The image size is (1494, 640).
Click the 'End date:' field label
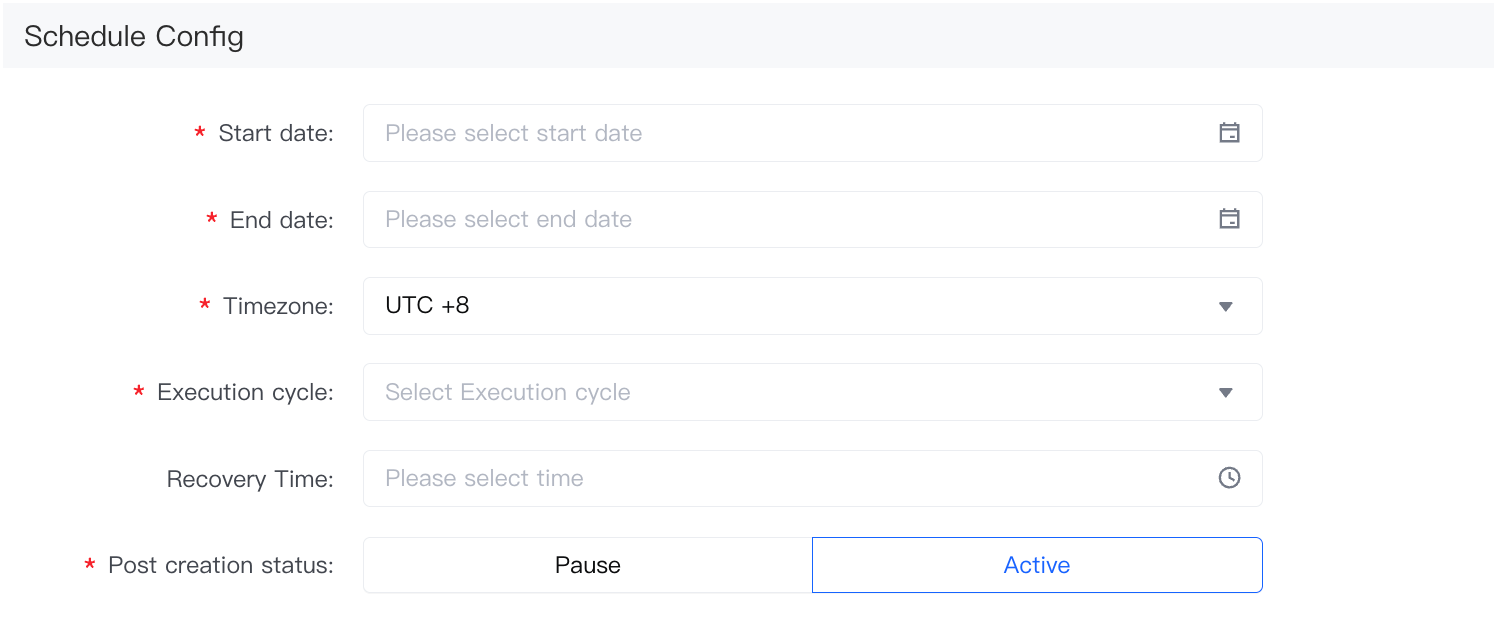[x=281, y=219]
